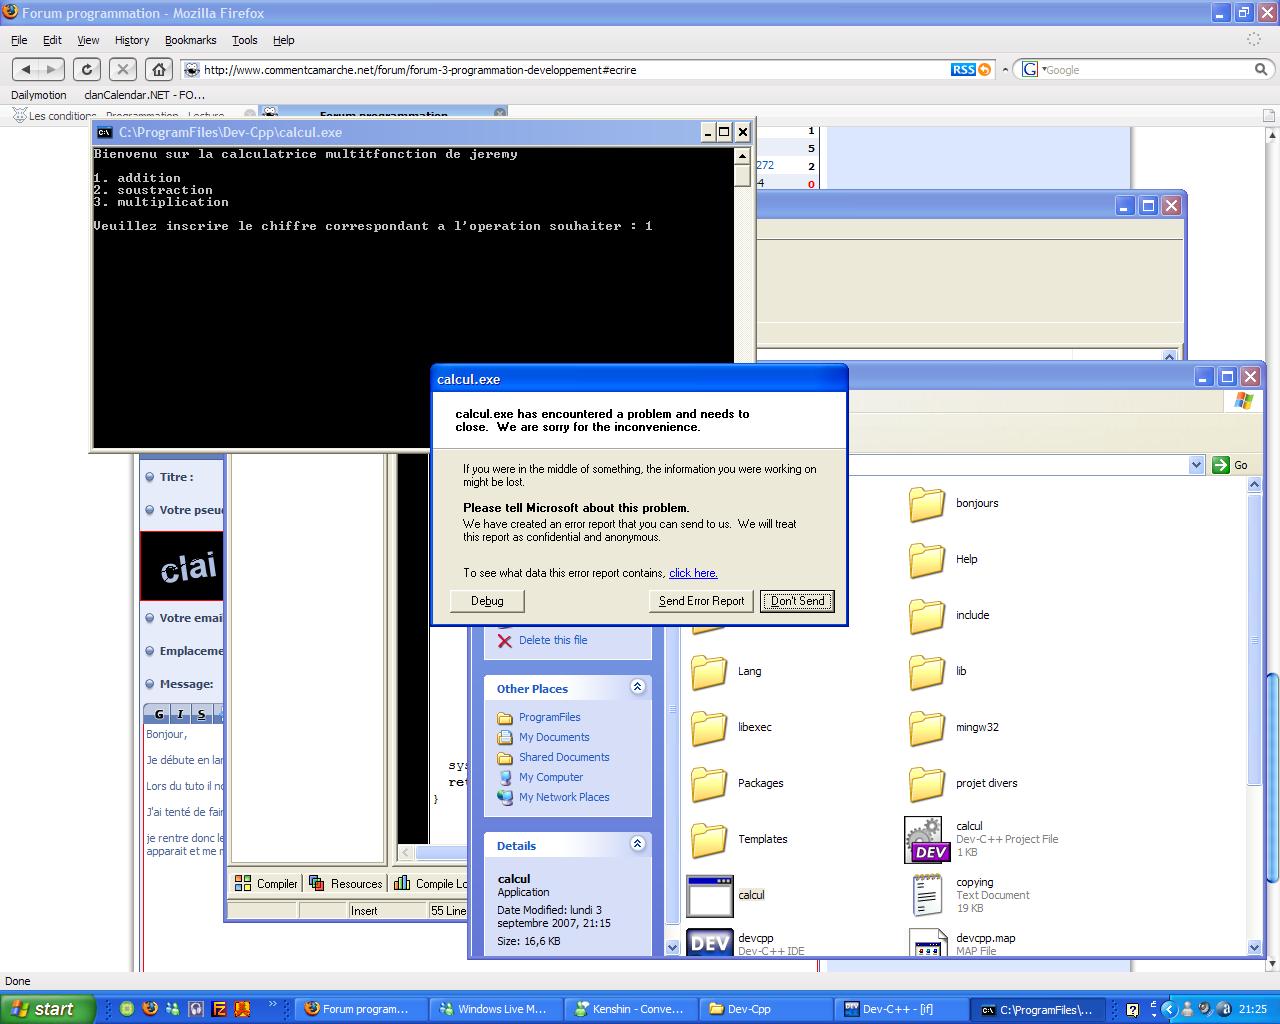Open the Explorer address bar dropdown
This screenshot has width=1280, height=1024.
[1196, 465]
